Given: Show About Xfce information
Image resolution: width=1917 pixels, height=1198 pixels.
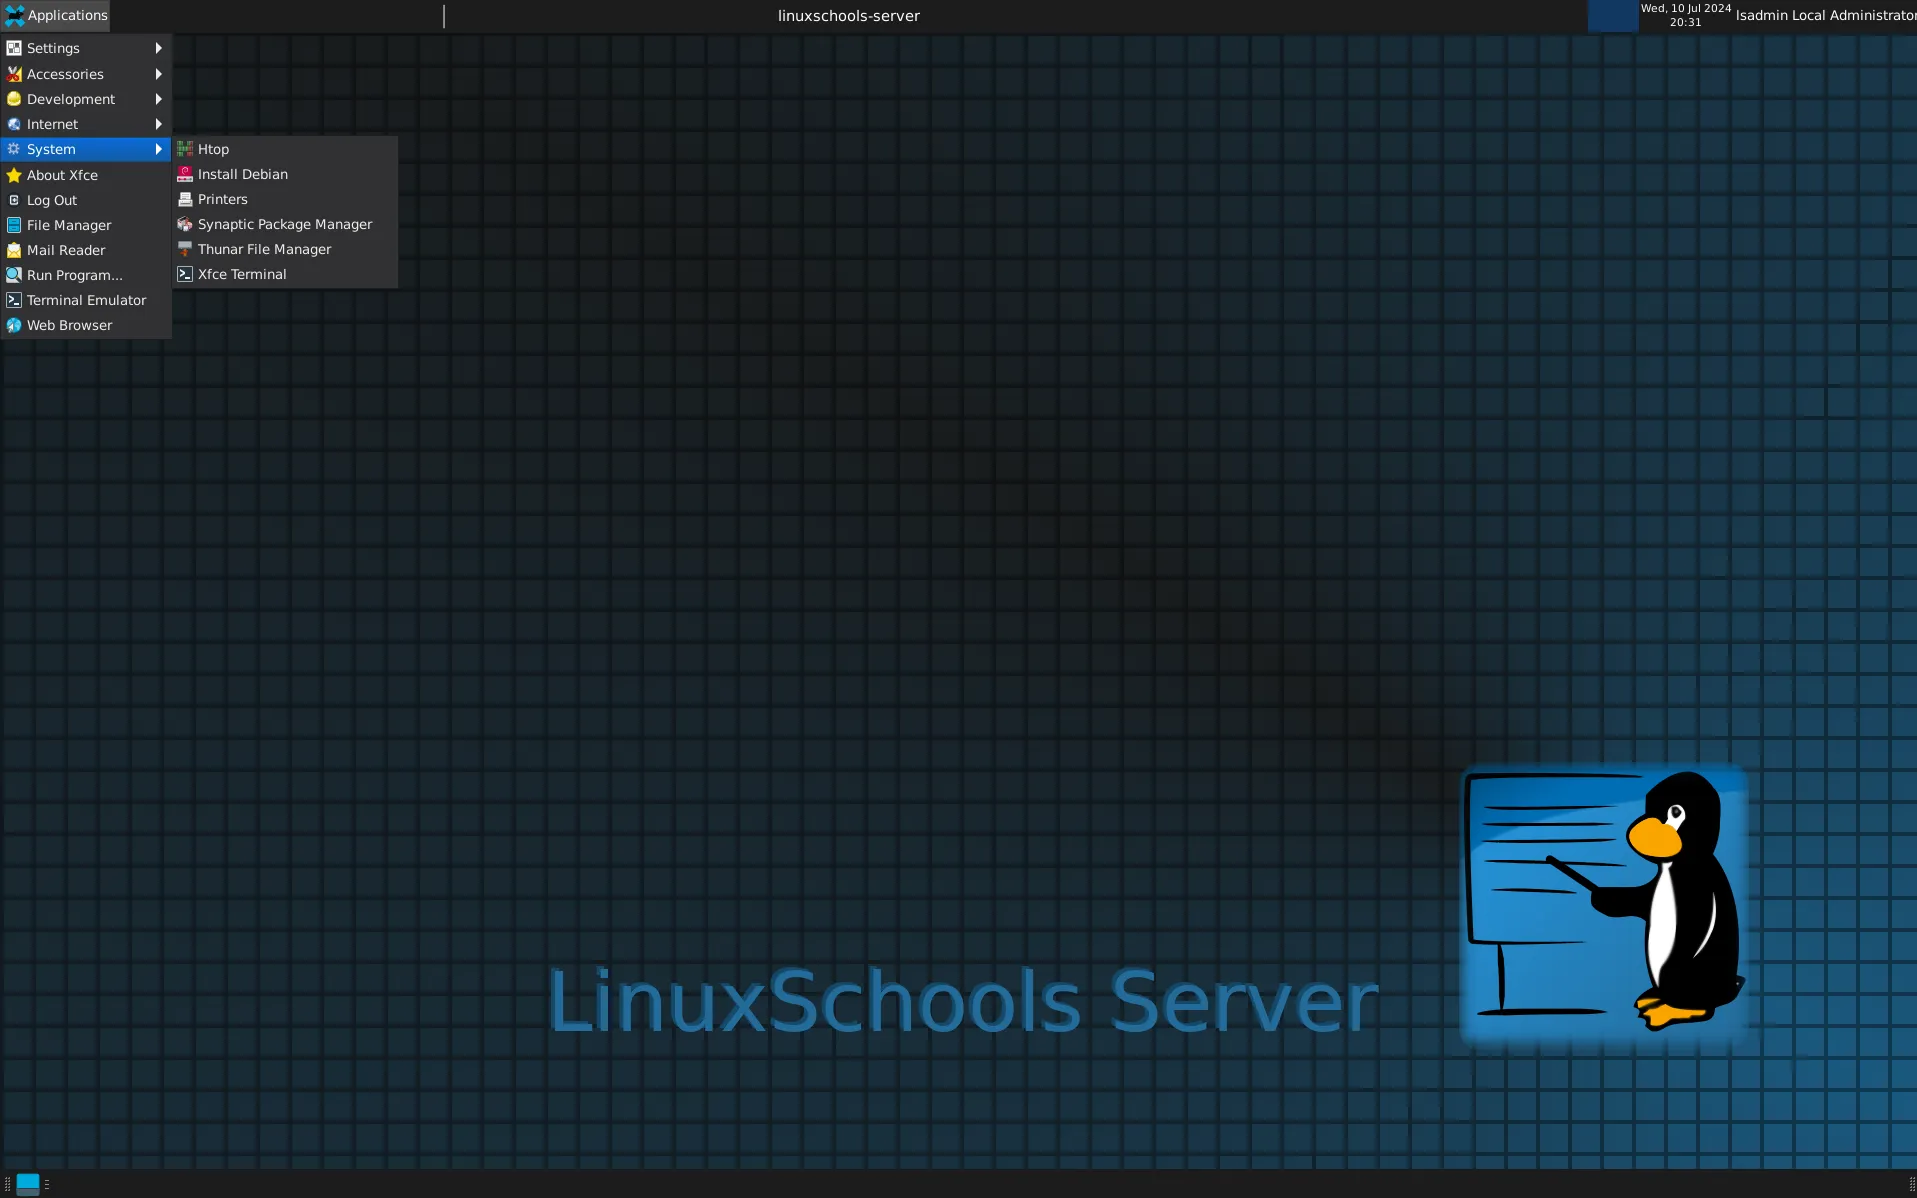Looking at the screenshot, I should [62, 174].
